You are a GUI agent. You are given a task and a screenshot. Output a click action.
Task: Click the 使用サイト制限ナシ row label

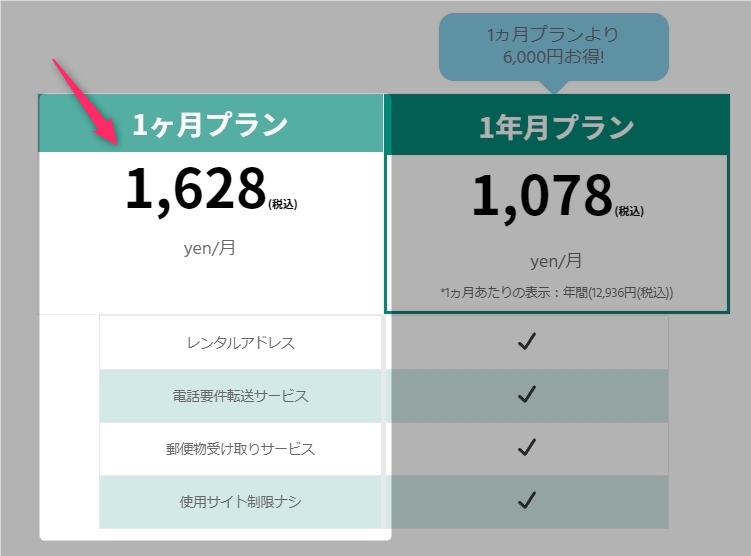pyautogui.click(x=240, y=501)
